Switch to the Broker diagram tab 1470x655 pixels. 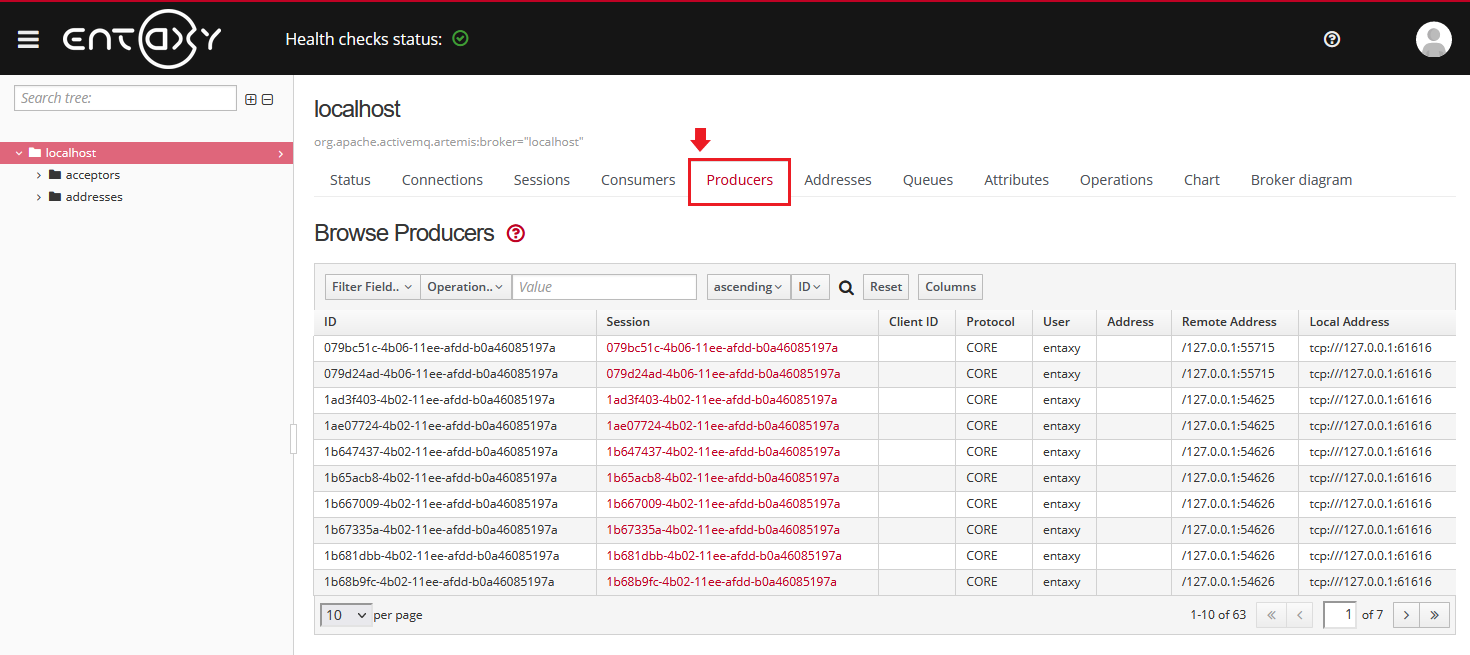pyautogui.click(x=1300, y=180)
